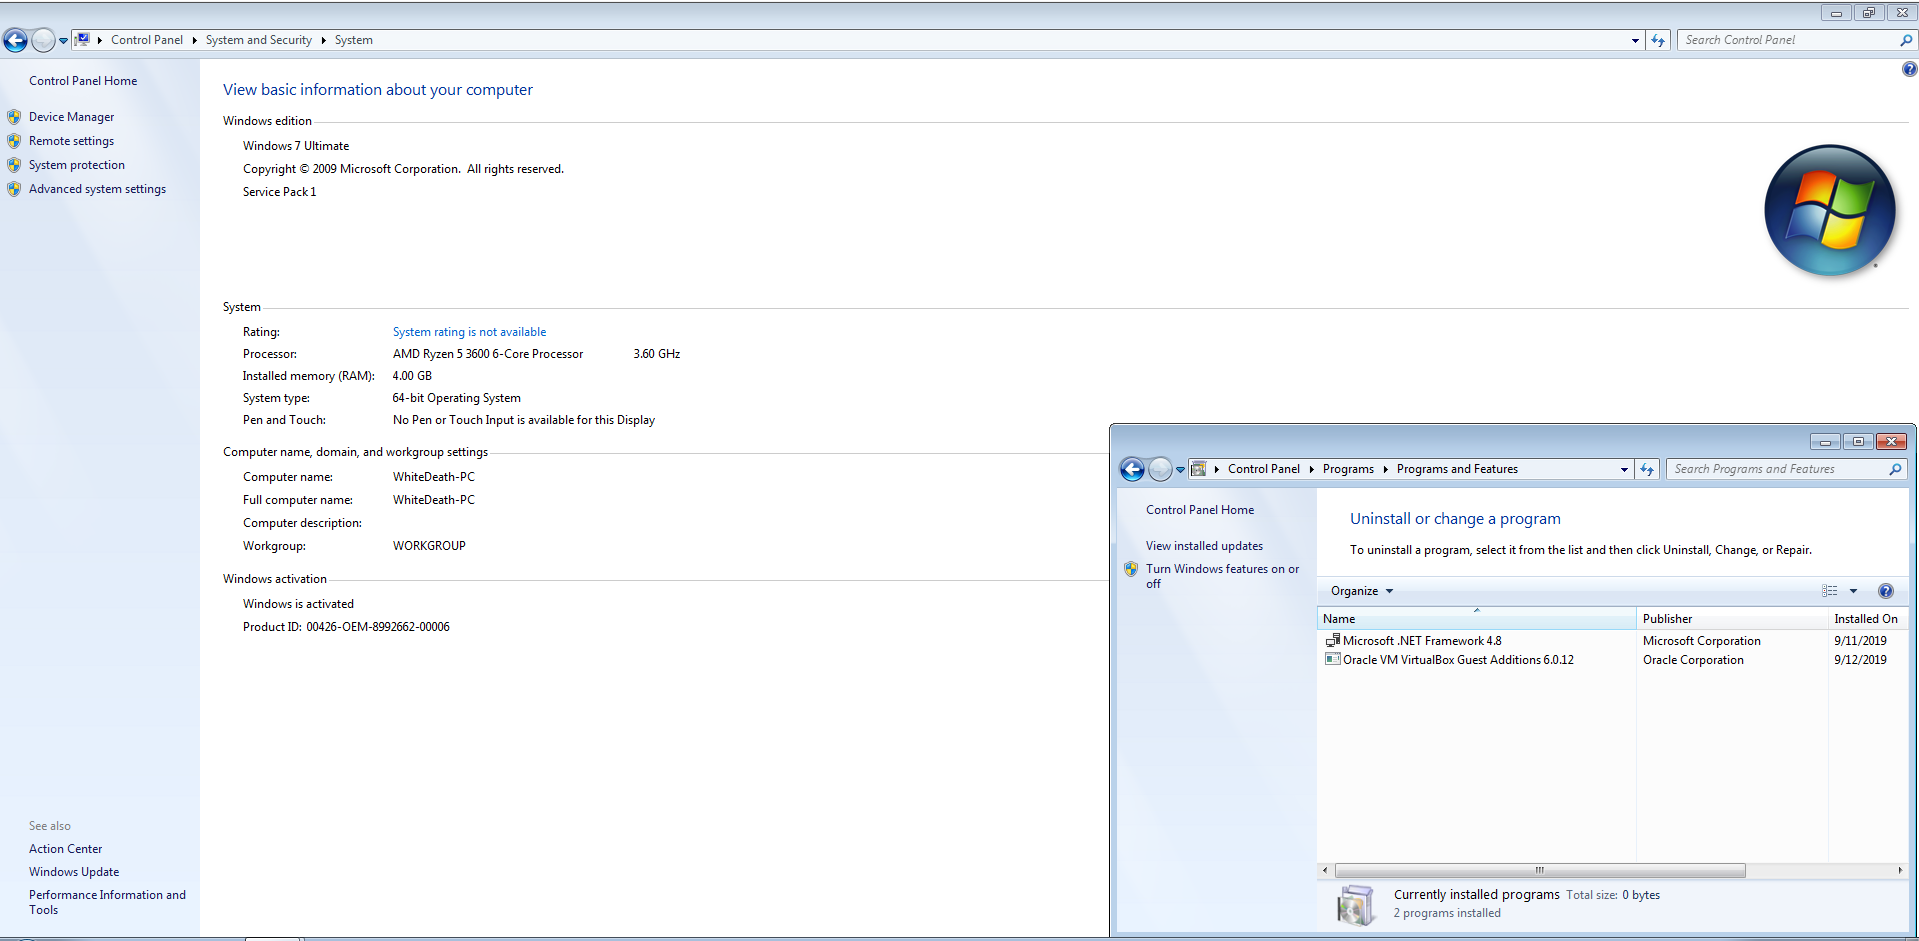Open Help in Programs and Features
Viewport: 1919px width, 941px height.
pyautogui.click(x=1886, y=591)
